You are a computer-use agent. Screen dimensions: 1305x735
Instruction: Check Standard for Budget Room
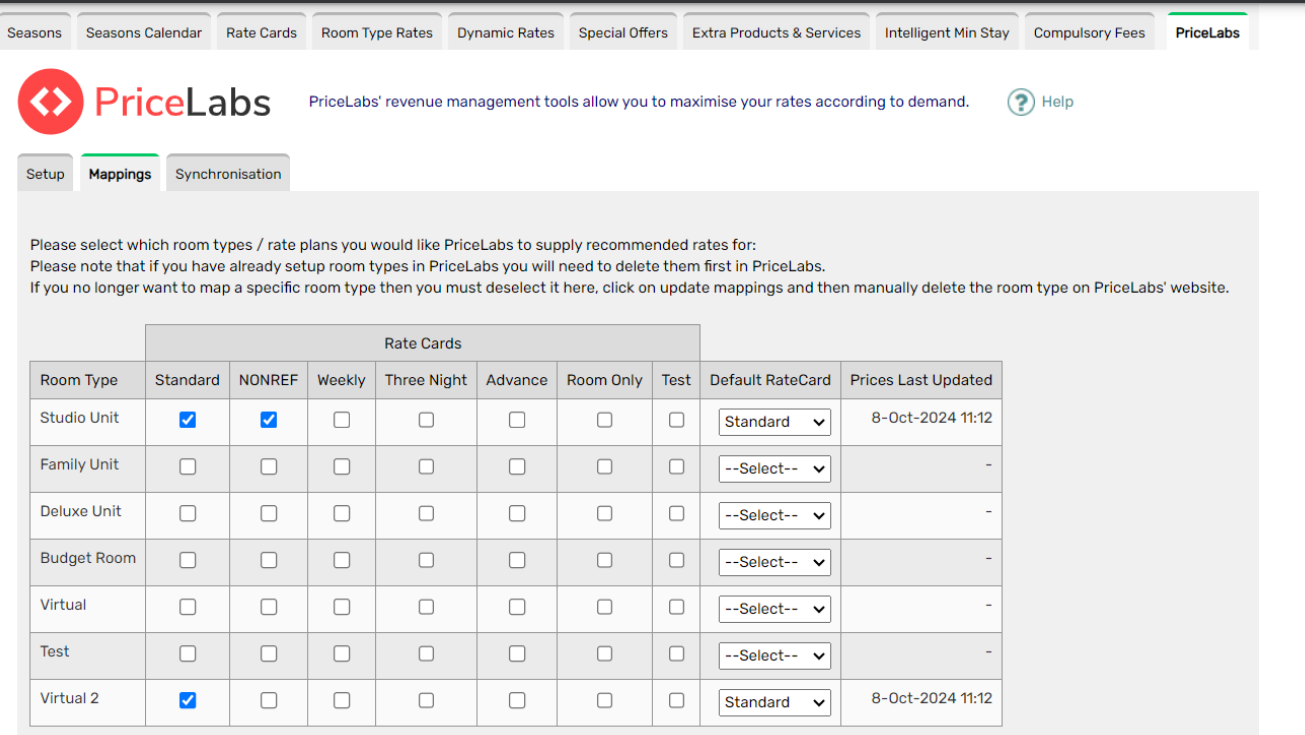point(187,561)
